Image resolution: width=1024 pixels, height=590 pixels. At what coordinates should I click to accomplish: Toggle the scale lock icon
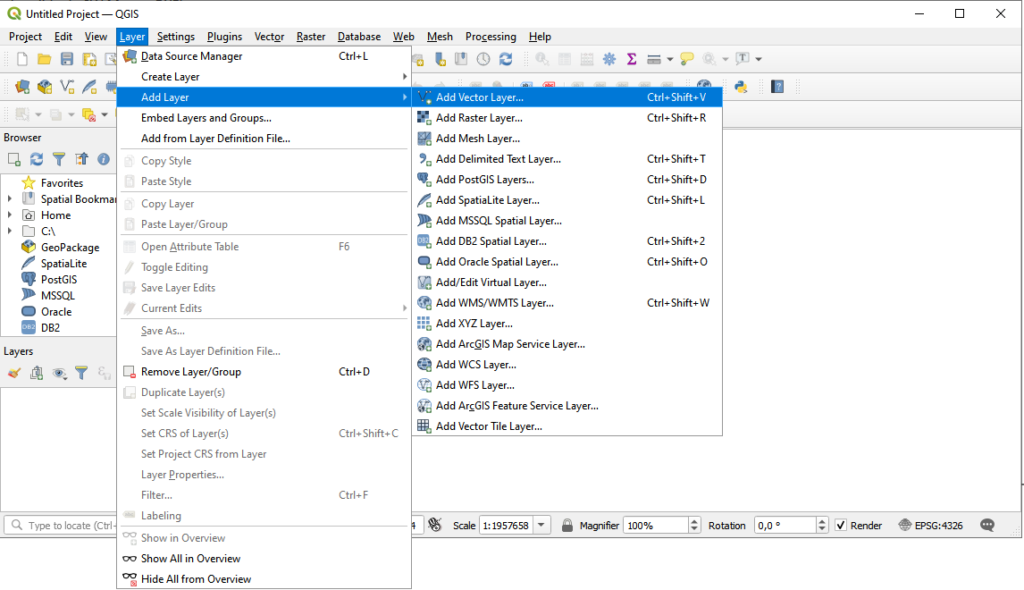[567, 525]
